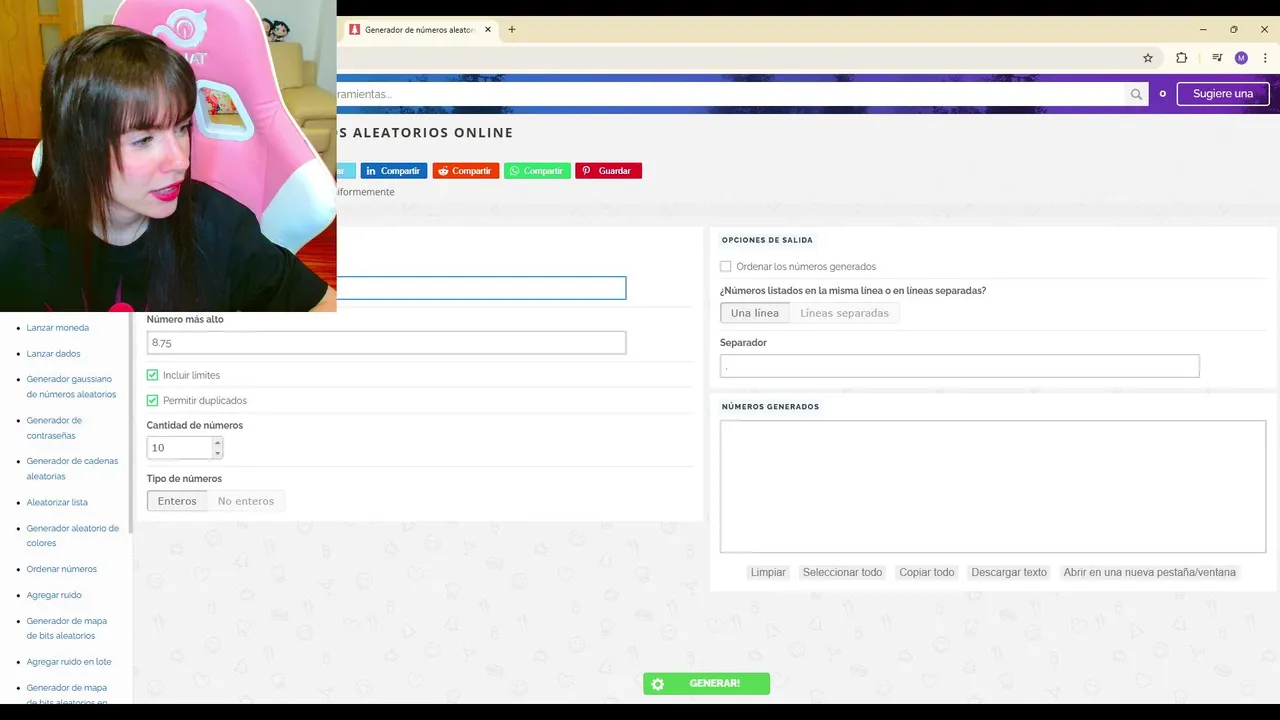The height and width of the screenshot is (720, 1280).
Task: Open Generador de cadenas aleatorias link
Action: click(72, 469)
